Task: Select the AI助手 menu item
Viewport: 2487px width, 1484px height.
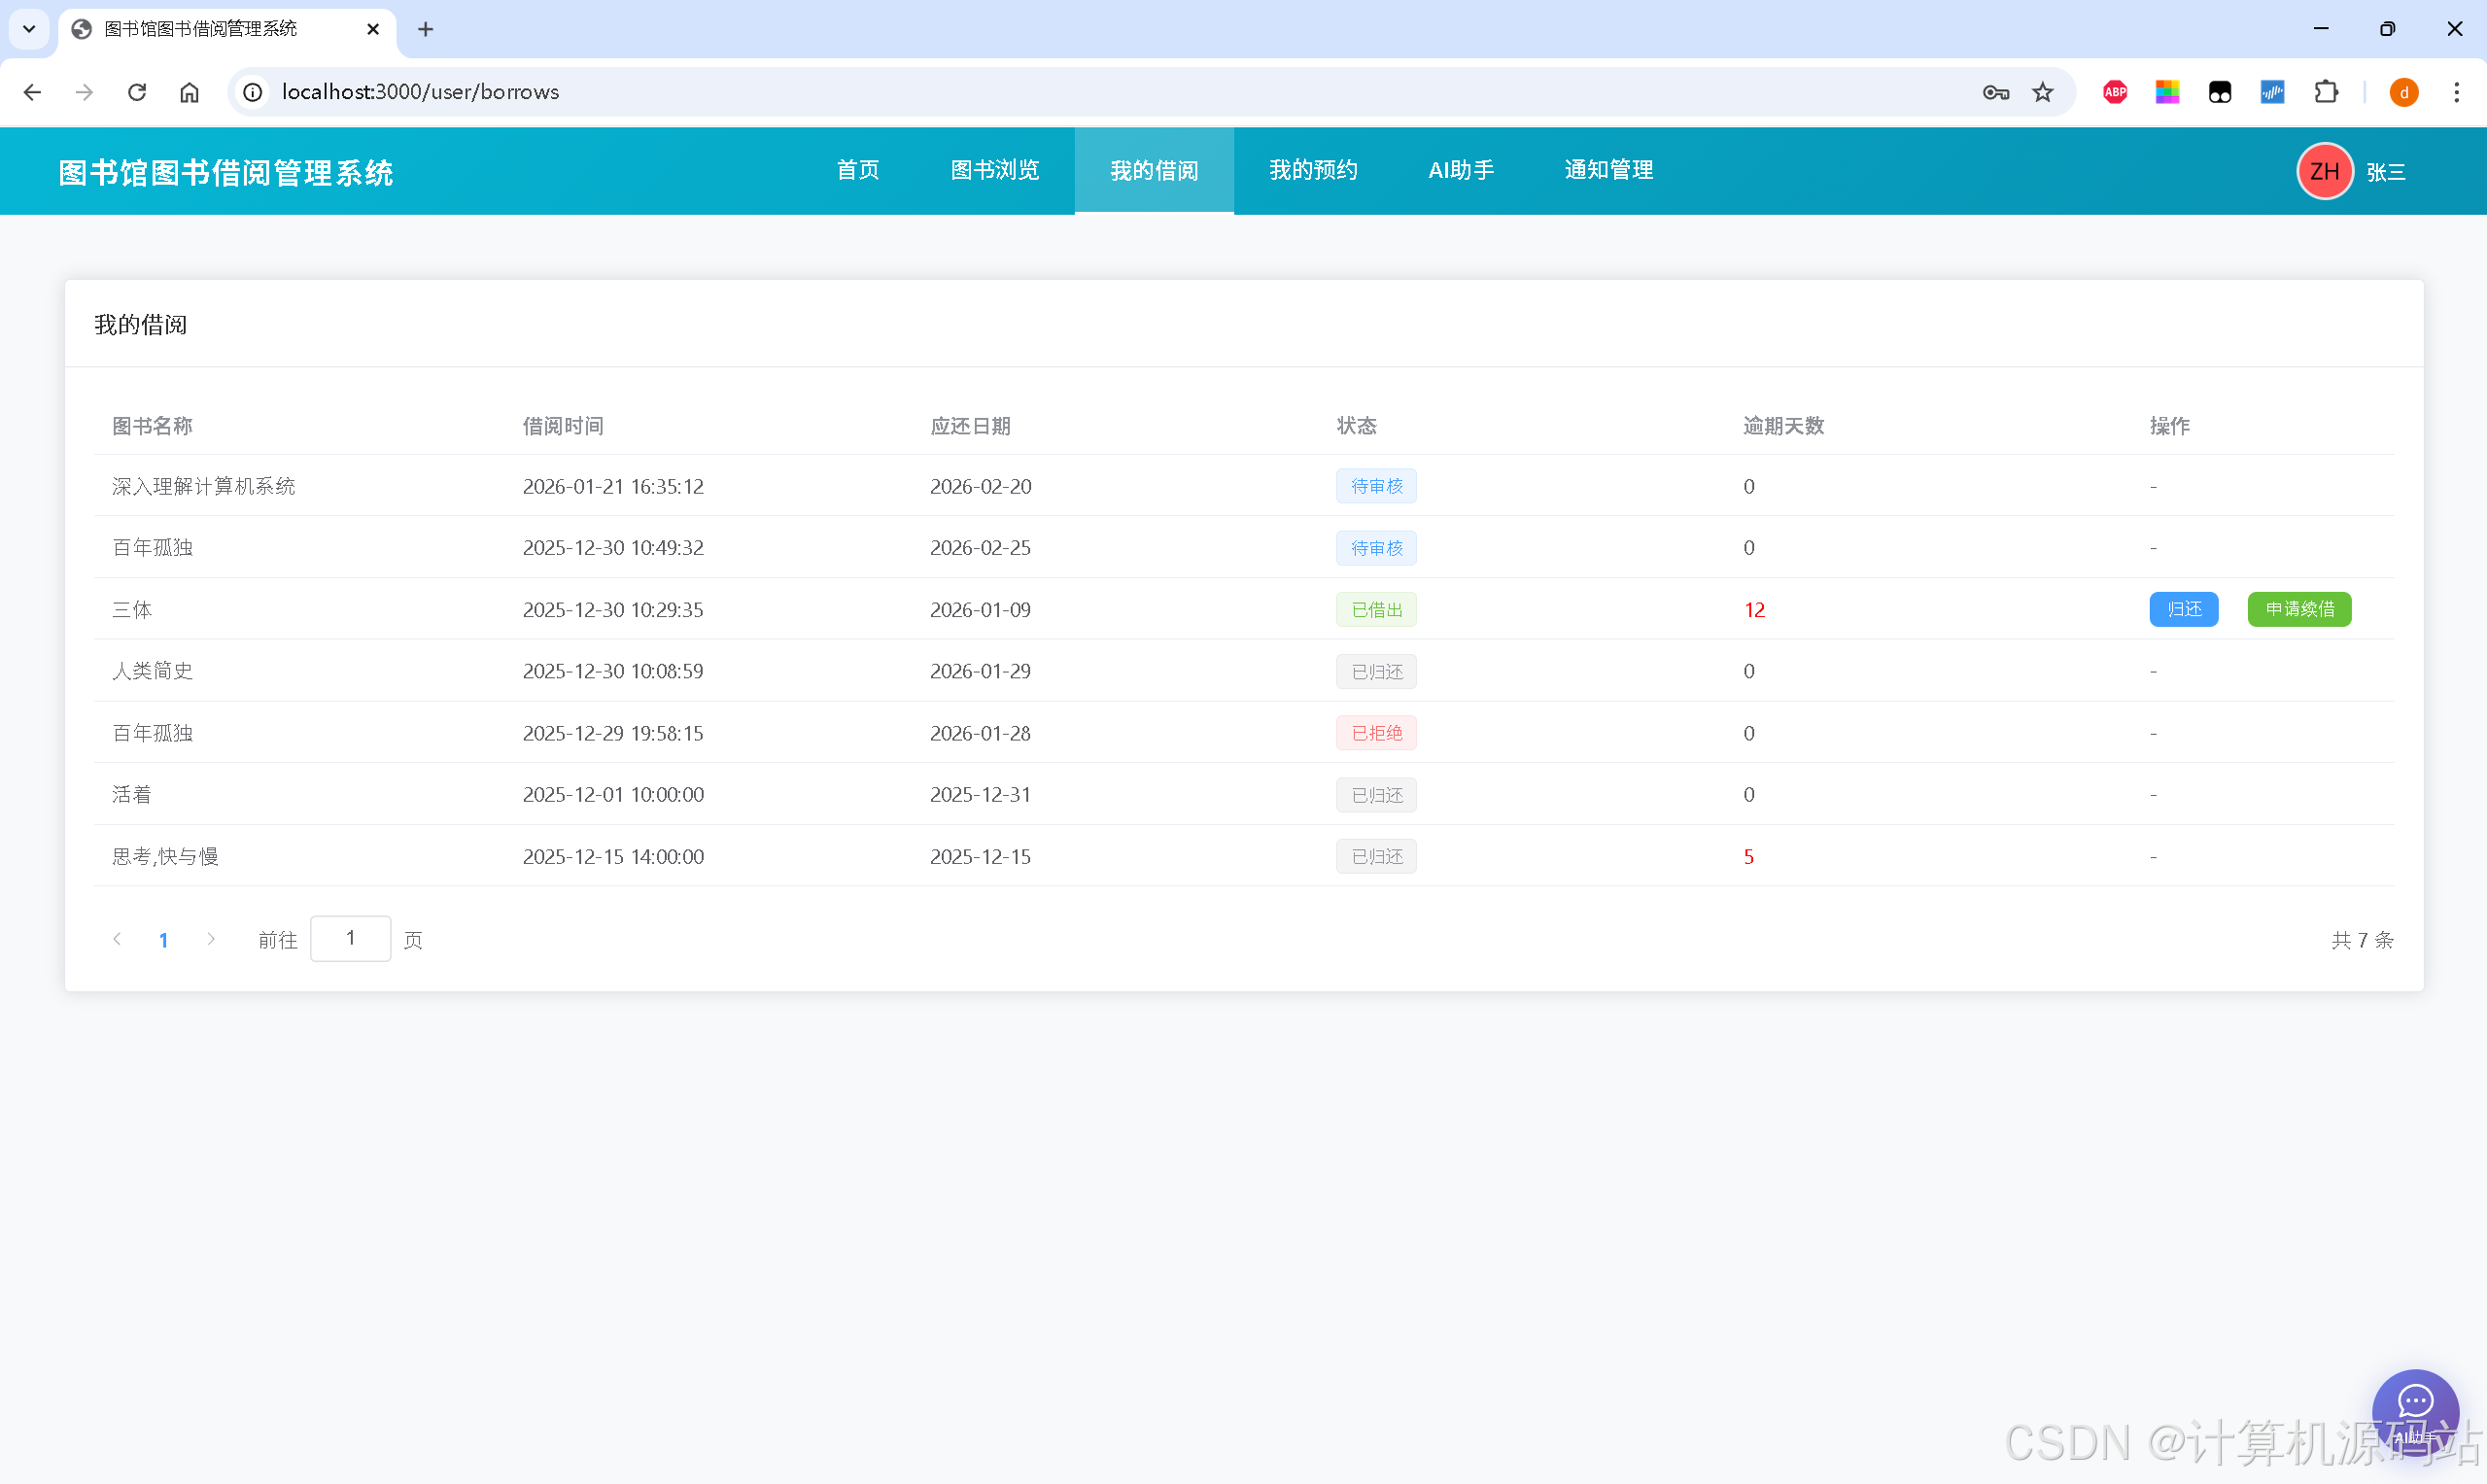Action: coord(1460,170)
